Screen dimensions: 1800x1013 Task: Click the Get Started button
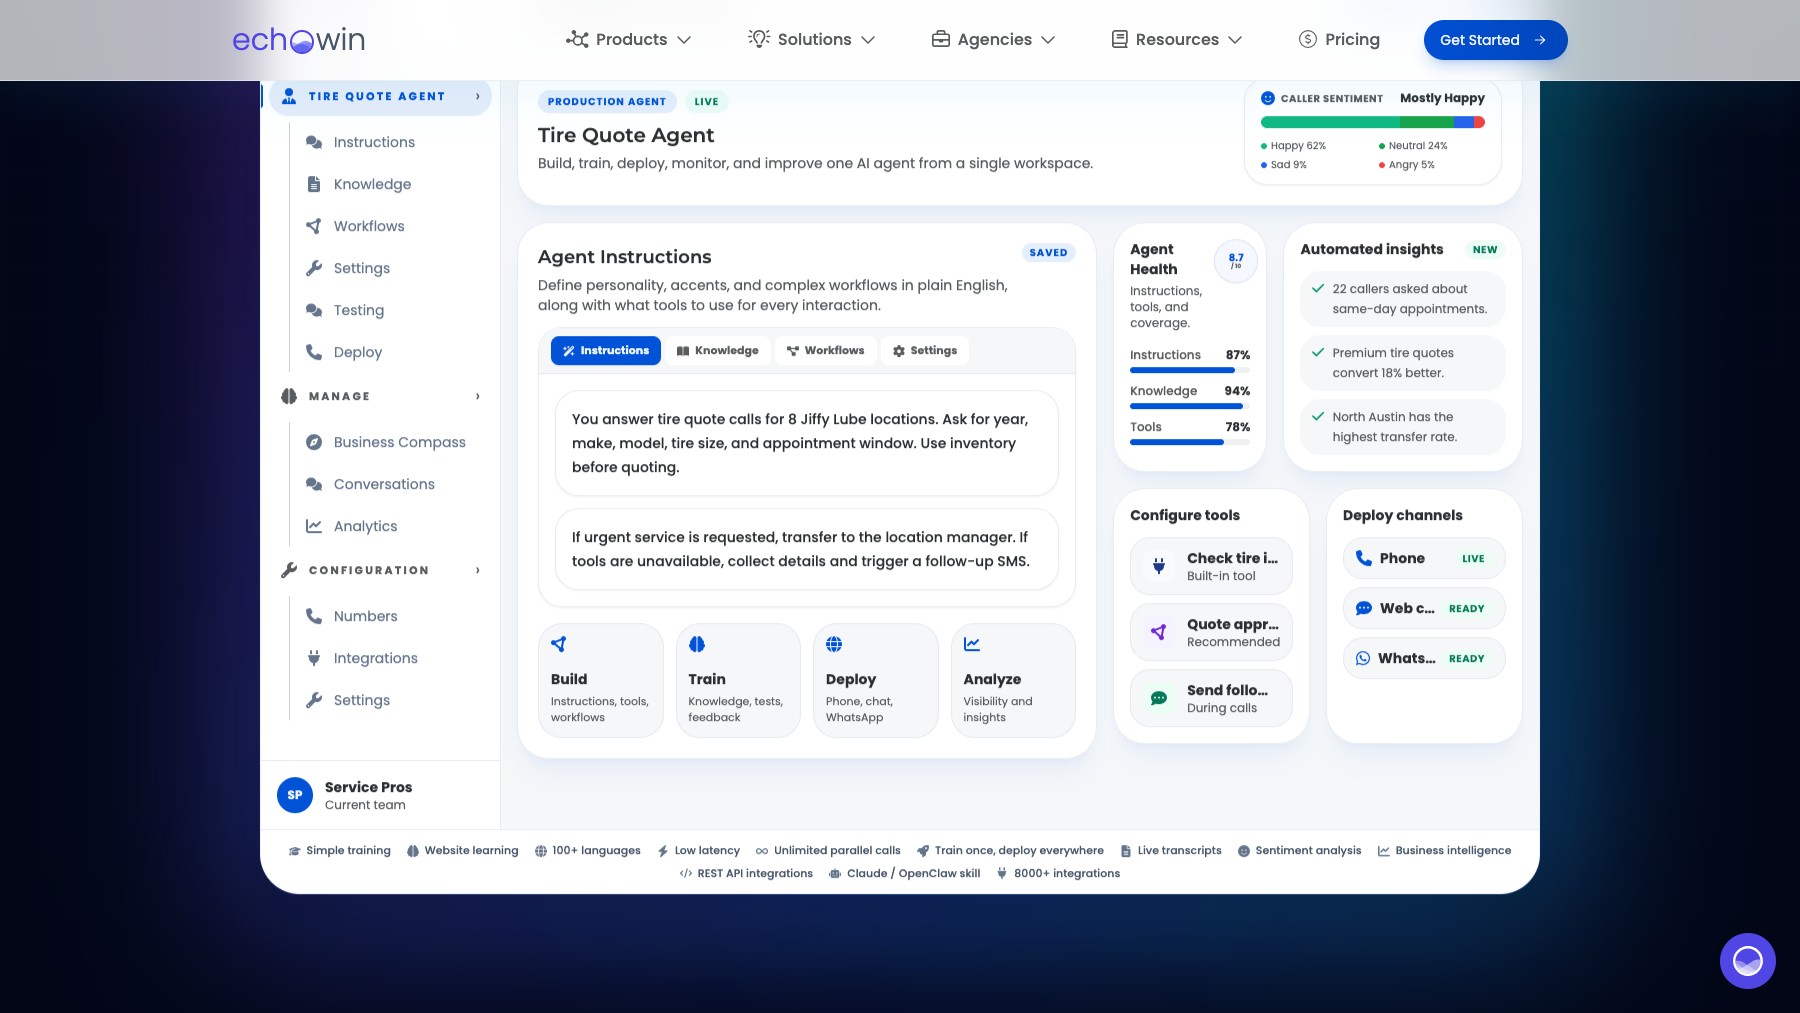point(1495,40)
